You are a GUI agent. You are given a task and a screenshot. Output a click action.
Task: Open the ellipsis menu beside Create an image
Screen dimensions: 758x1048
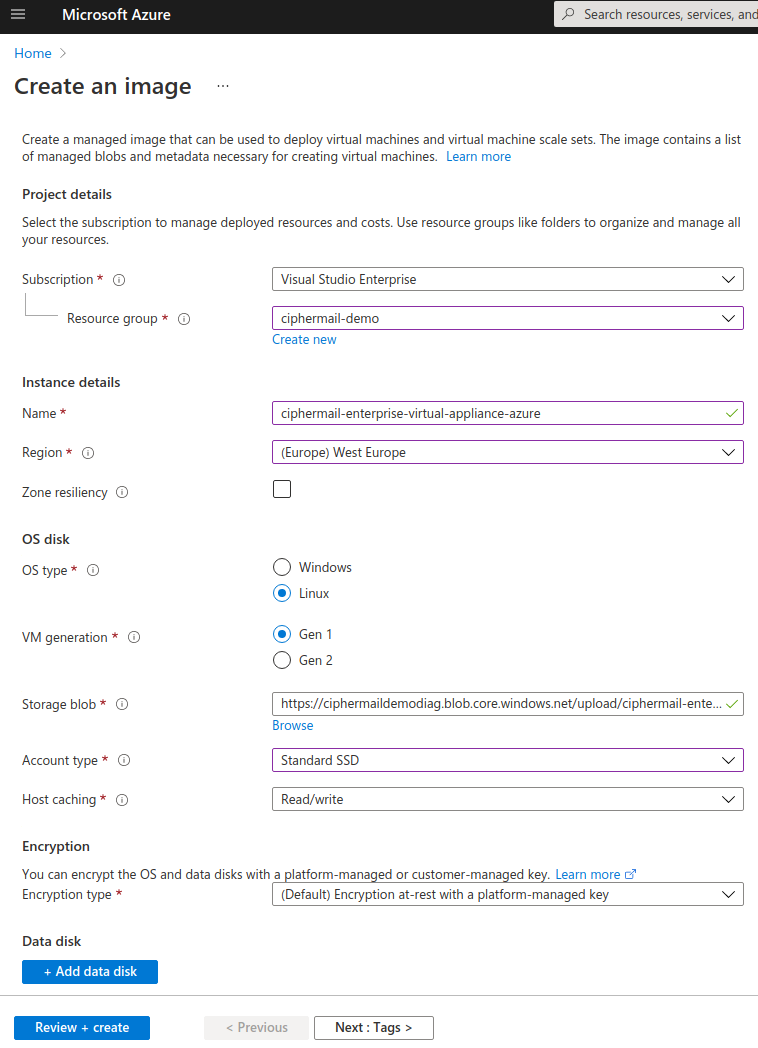click(x=222, y=87)
